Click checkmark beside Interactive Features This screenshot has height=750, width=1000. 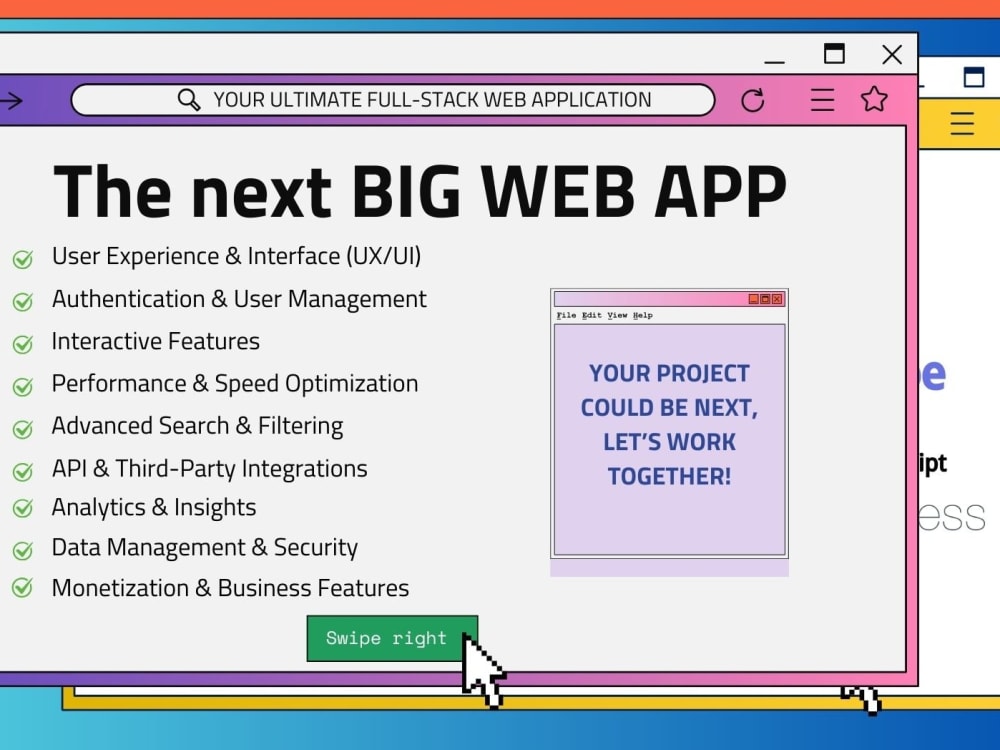click(x=23, y=344)
